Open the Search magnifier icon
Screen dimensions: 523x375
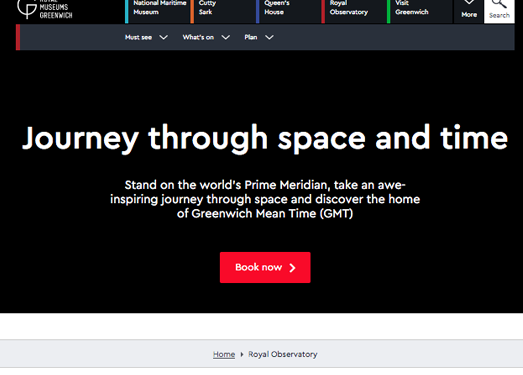(x=499, y=4)
